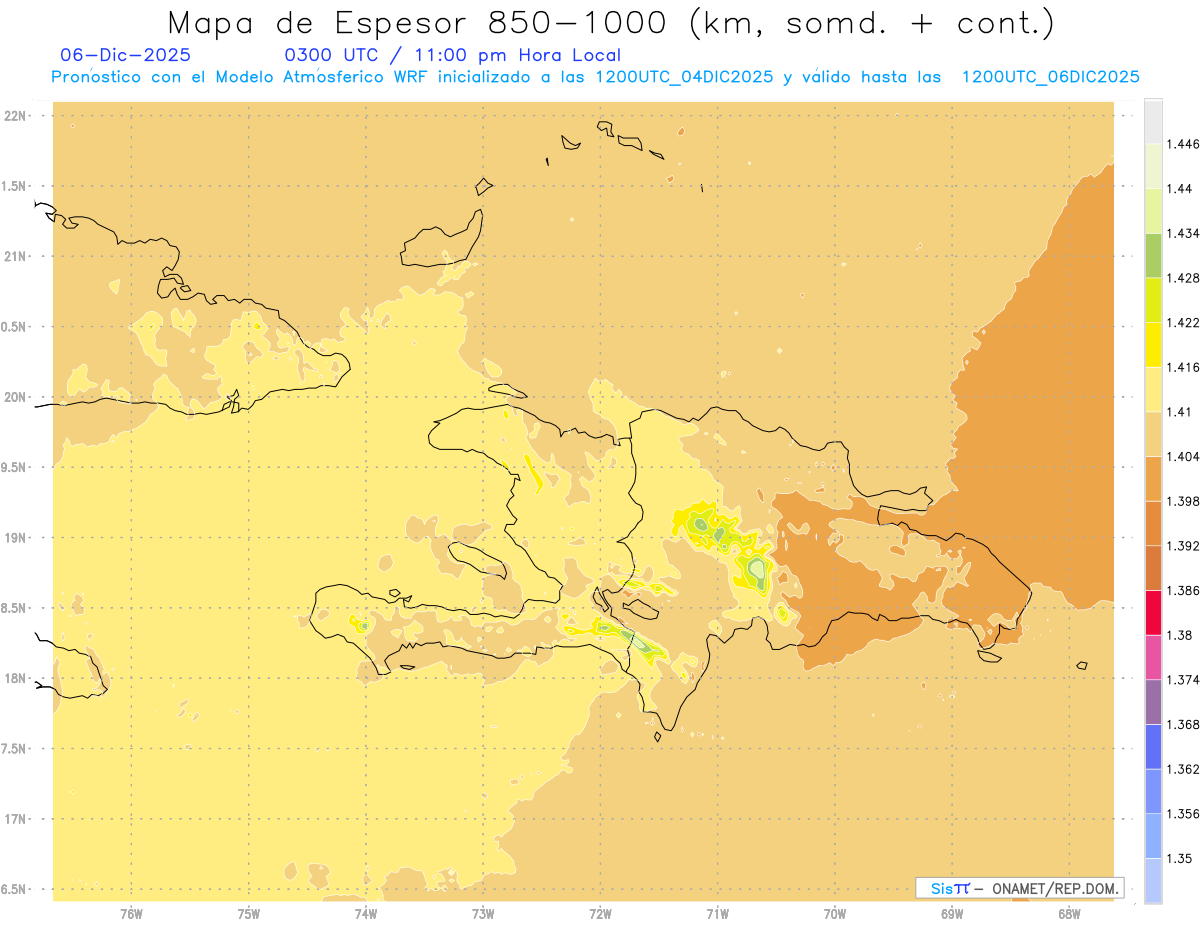Click the '0300 UTC / 11:00 pm Hora Local' text
The image size is (1200, 927).
pos(453,55)
